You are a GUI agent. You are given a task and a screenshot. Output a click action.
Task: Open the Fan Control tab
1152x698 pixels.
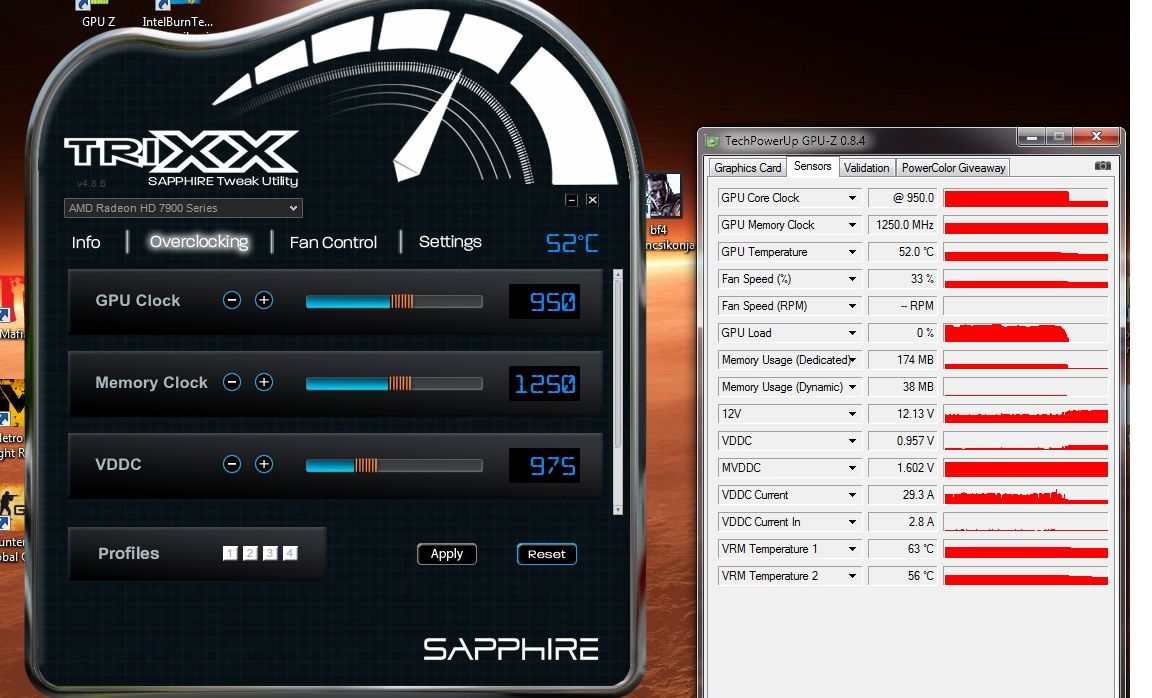(x=333, y=242)
